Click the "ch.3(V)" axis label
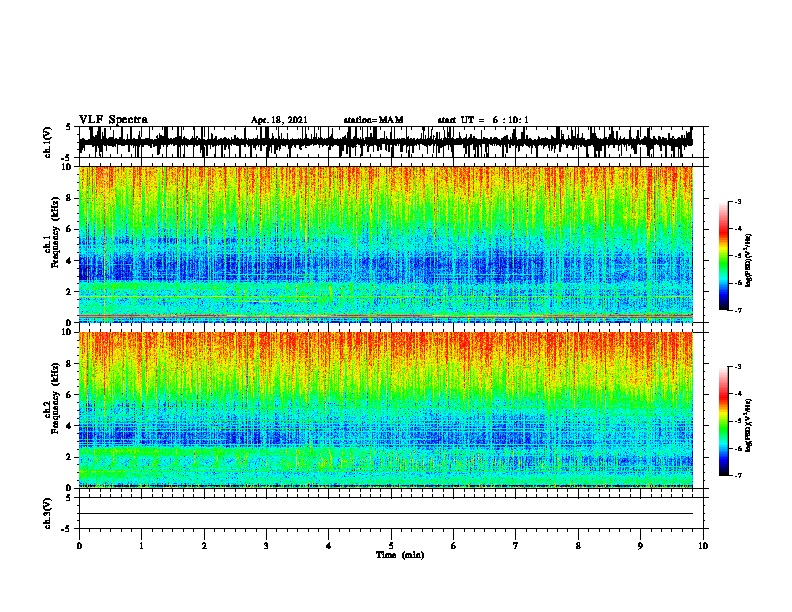The image size is (792, 612). tap(48, 513)
